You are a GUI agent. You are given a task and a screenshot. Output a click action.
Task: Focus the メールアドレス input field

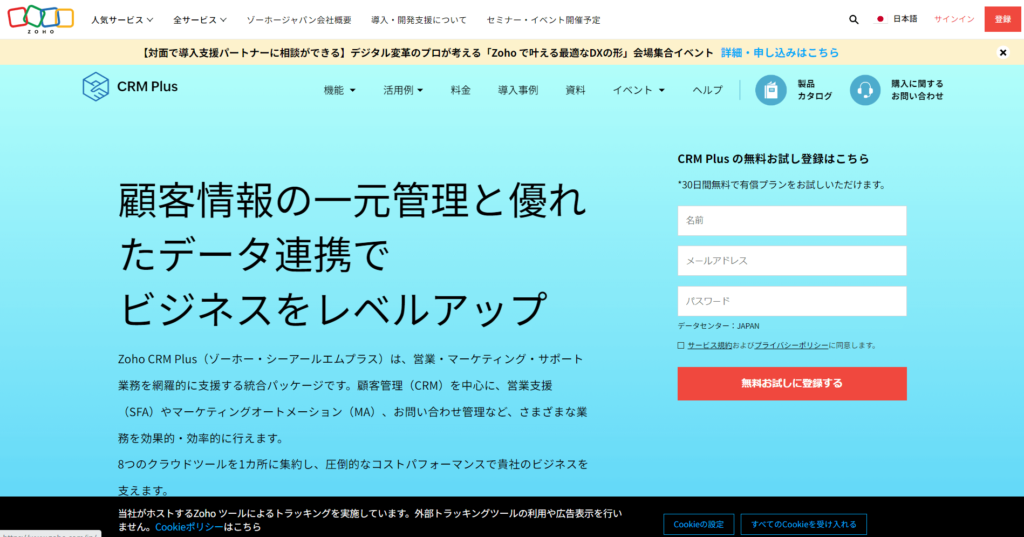click(x=791, y=261)
